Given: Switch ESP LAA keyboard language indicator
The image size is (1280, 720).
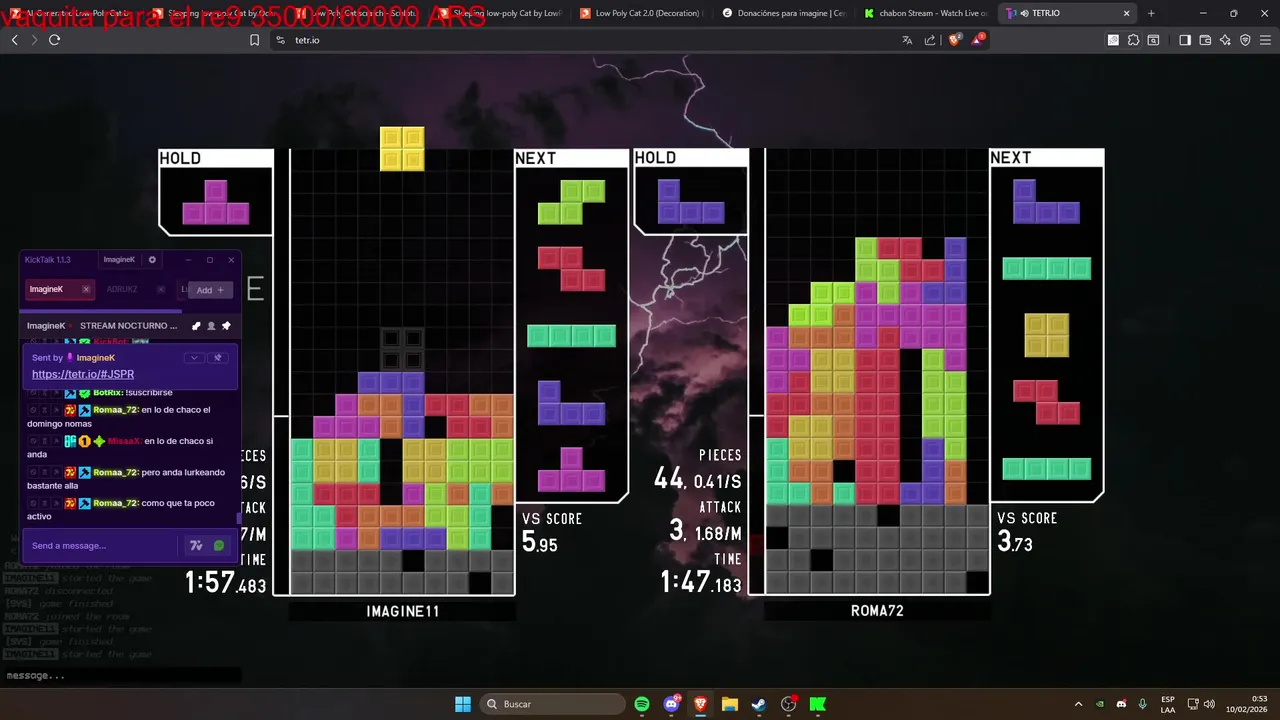Looking at the screenshot, I should pos(1168,704).
